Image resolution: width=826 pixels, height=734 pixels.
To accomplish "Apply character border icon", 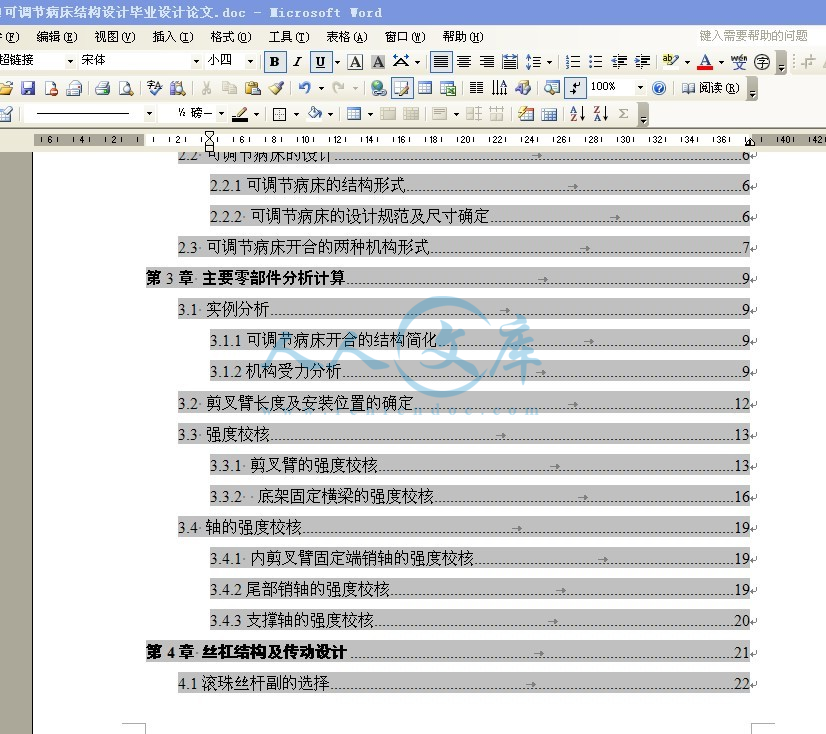I will (356, 62).
